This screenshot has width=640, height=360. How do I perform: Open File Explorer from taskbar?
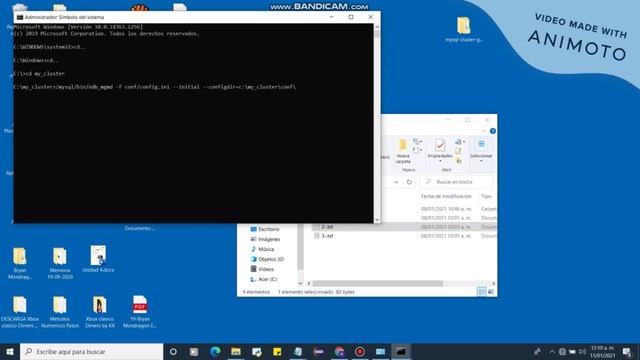[236, 351]
